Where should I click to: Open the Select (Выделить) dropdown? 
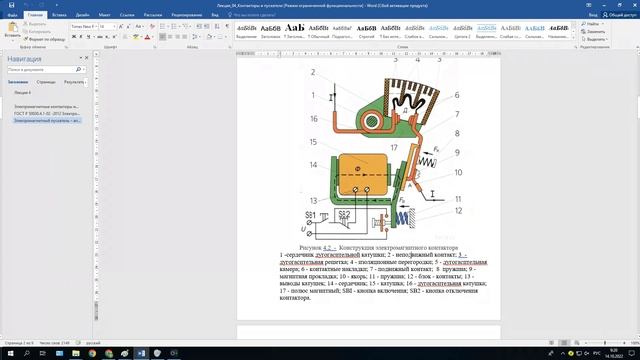click(595, 39)
